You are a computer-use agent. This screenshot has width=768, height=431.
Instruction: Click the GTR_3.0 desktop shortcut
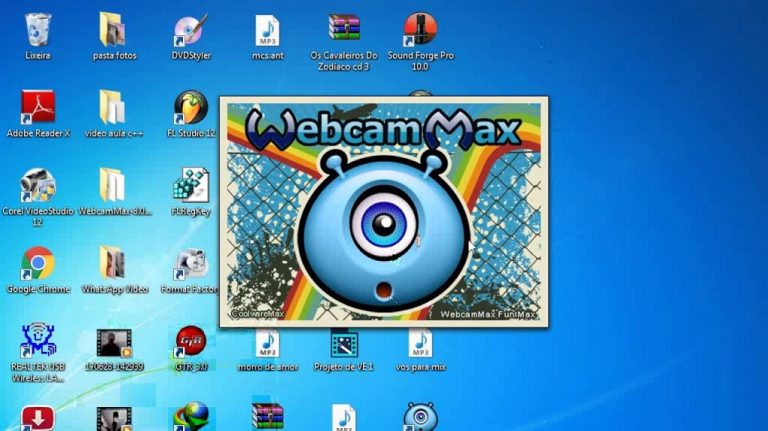click(190, 342)
